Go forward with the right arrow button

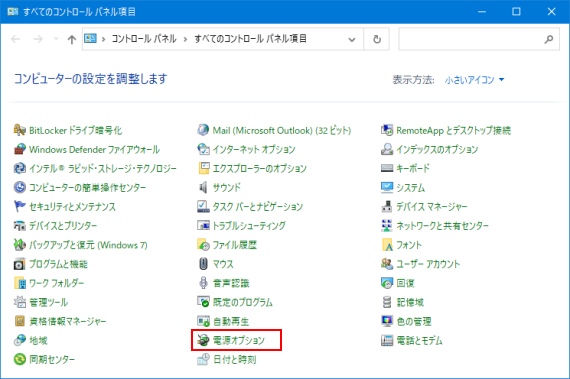click(x=38, y=39)
